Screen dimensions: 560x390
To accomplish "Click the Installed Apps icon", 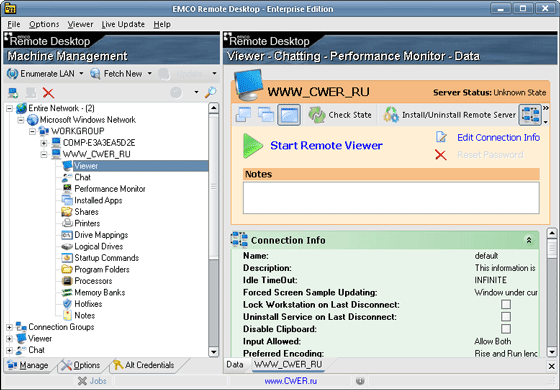I will [x=67, y=200].
